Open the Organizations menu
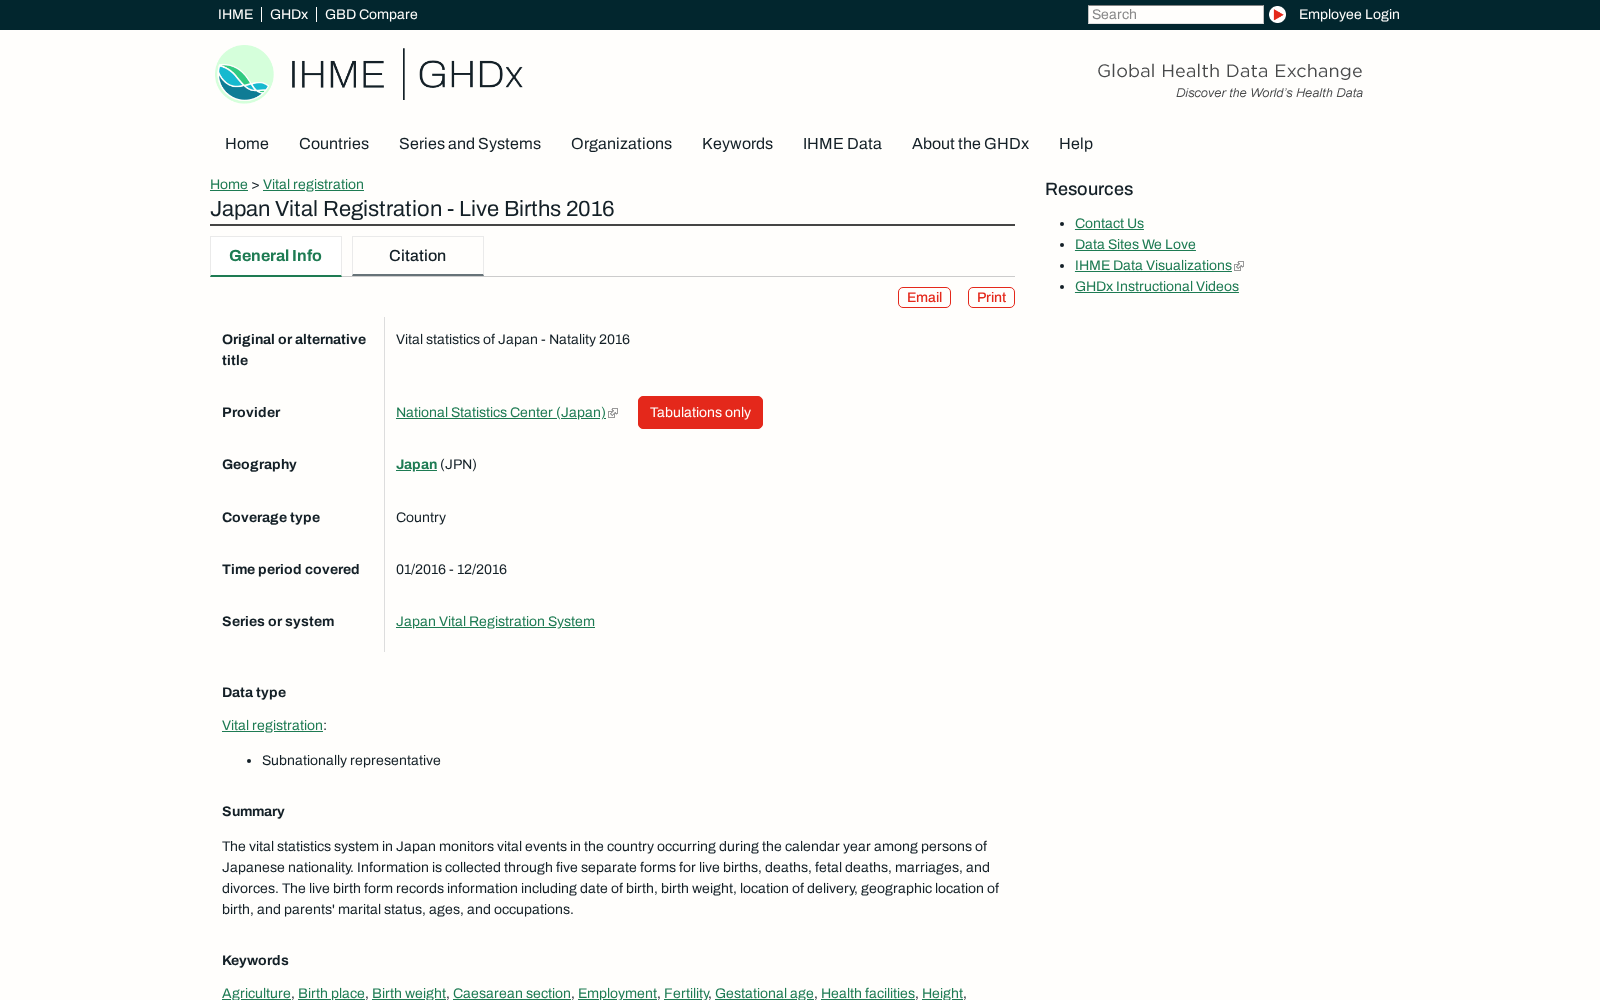The height and width of the screenshot is (1000, 1600). click(621, 144)
